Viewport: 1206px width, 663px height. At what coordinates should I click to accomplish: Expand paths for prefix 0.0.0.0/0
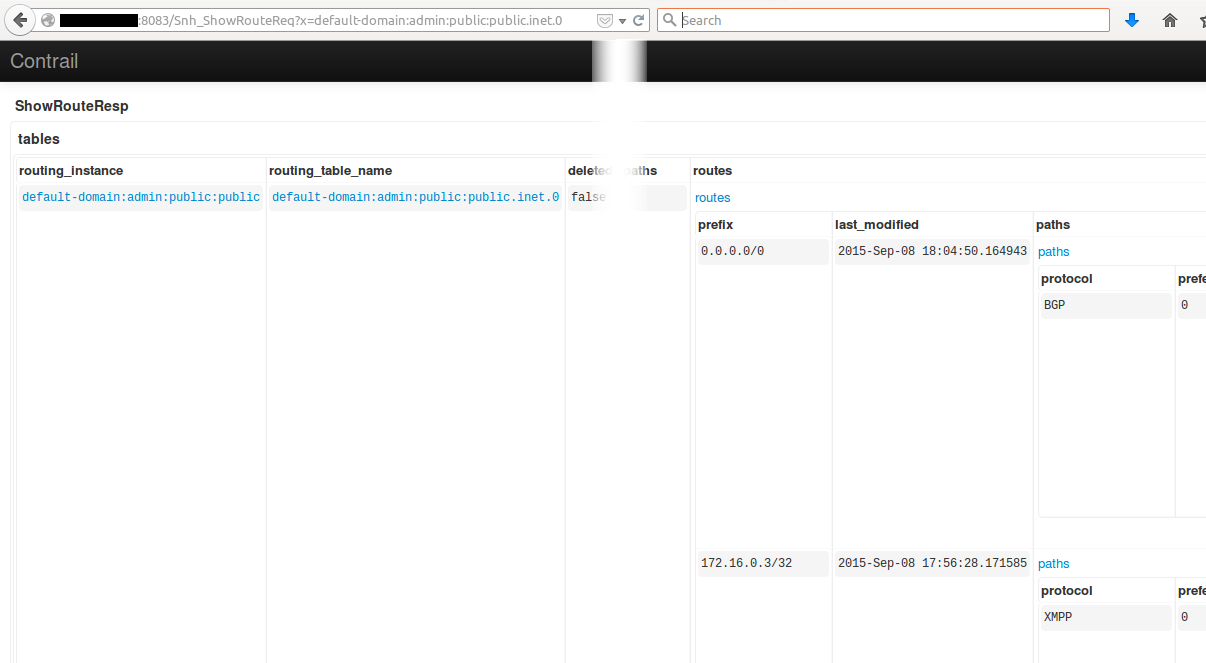coord(1053,251)
